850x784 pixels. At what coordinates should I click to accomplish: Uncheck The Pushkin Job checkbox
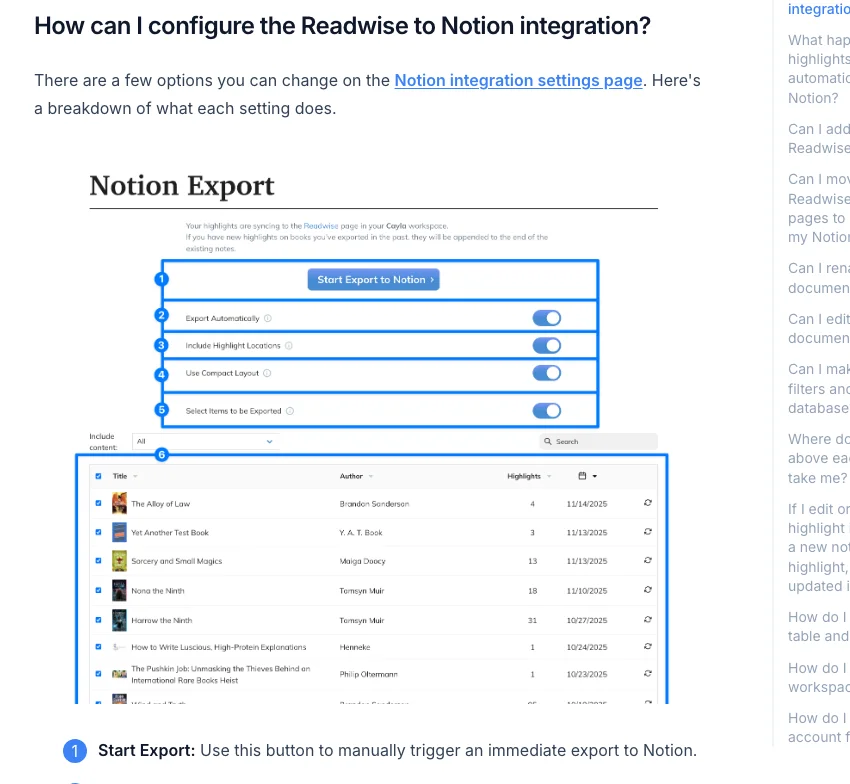pos(98,674)
